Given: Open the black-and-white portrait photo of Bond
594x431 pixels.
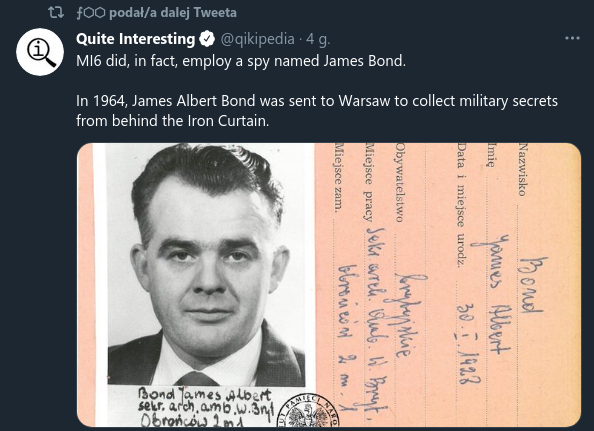Looking at the screenshot, I should (x=206, y=265).
